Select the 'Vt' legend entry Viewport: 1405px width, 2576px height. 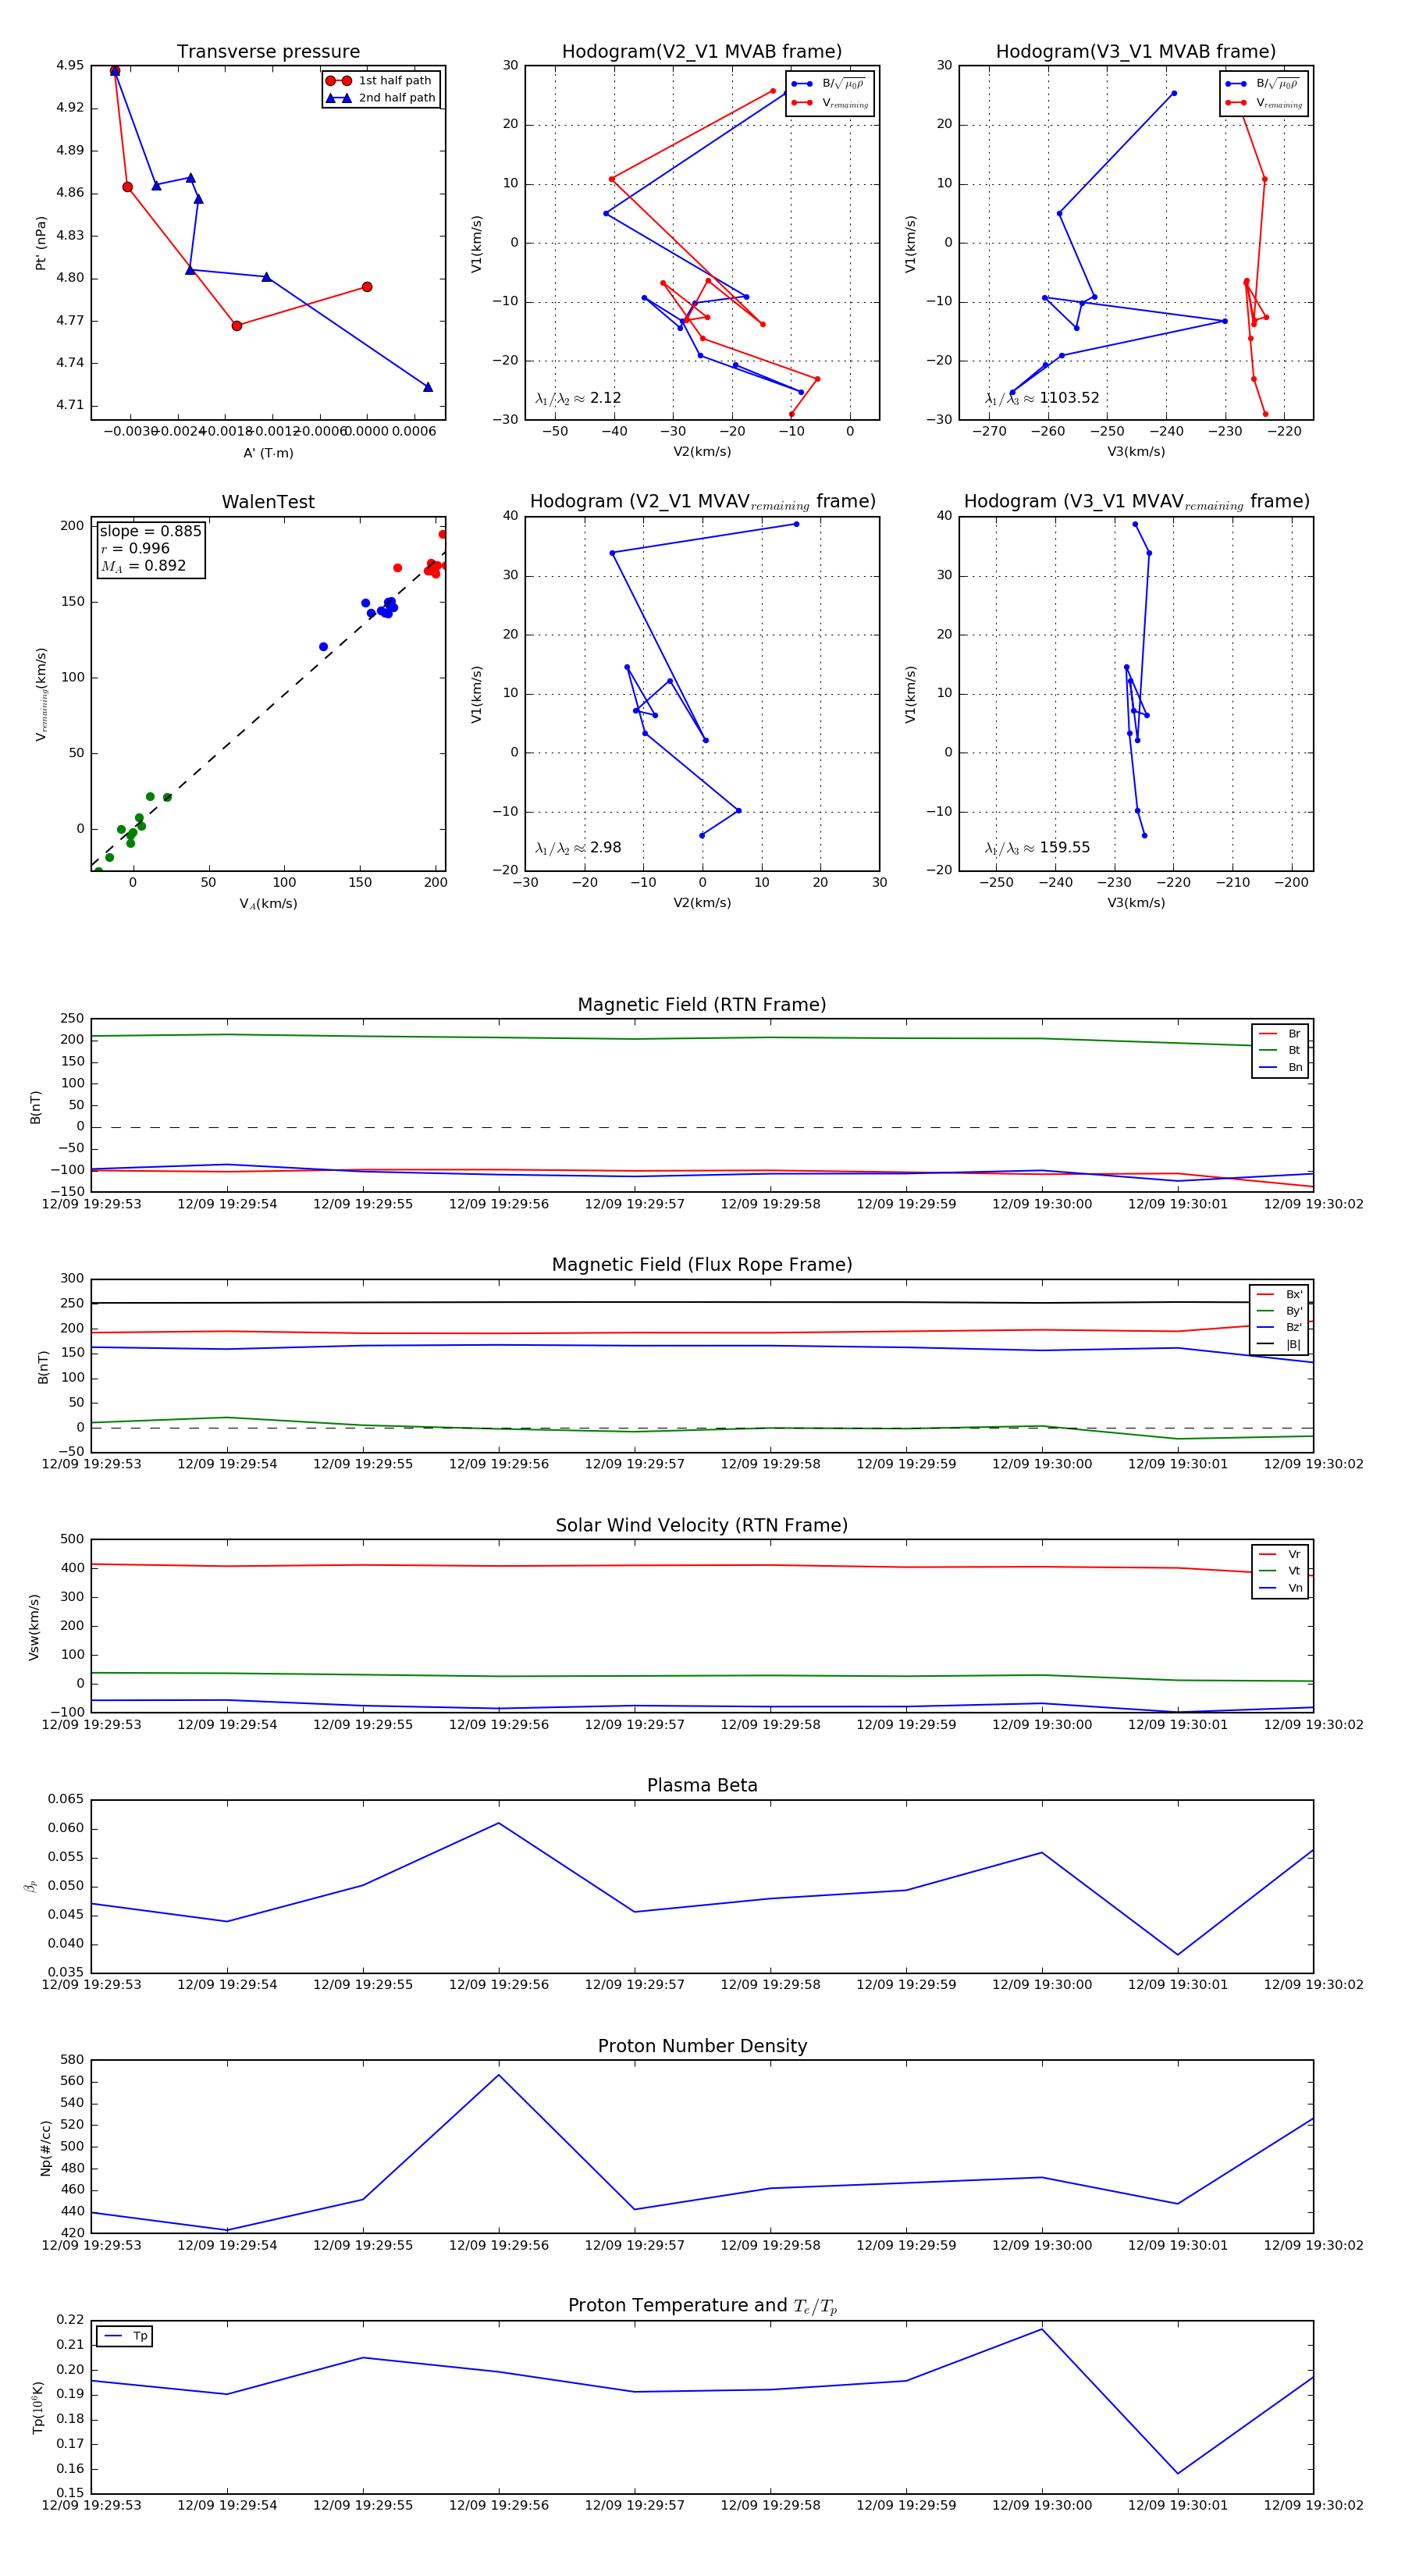click(1280, 1571)
